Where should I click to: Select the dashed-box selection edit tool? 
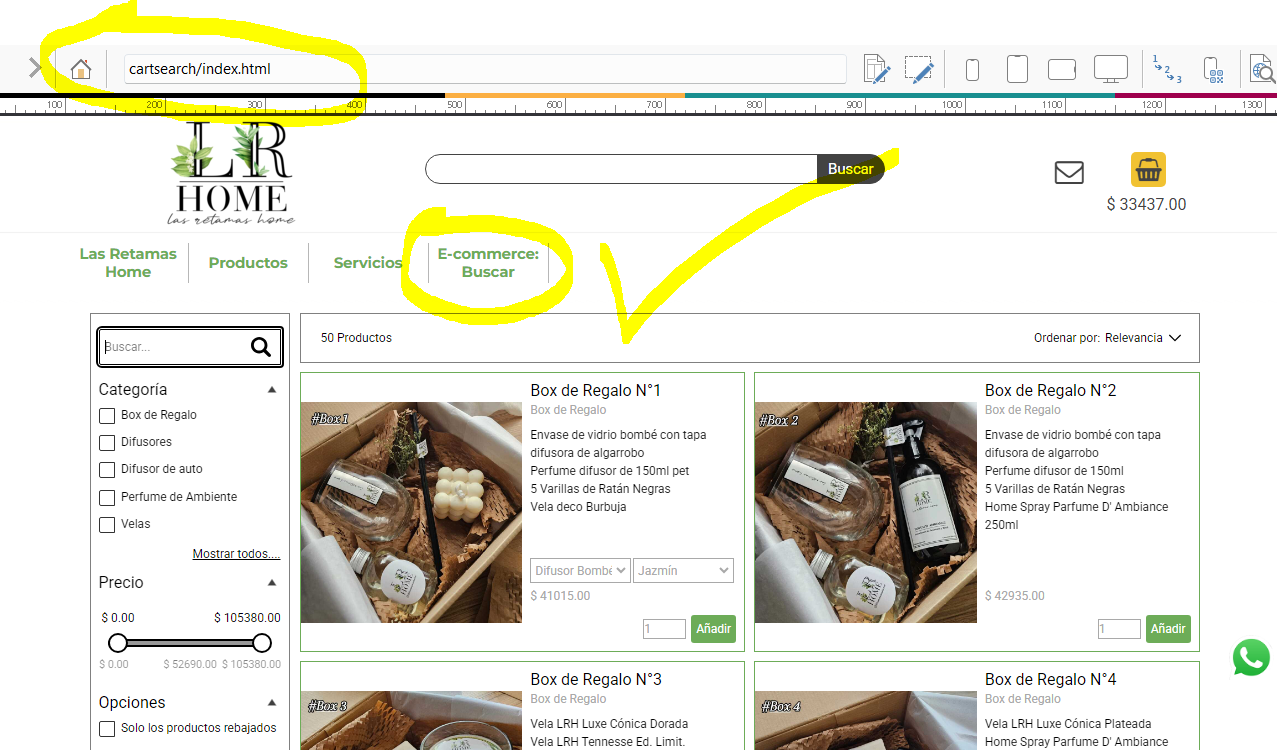(x=919, y=69)
